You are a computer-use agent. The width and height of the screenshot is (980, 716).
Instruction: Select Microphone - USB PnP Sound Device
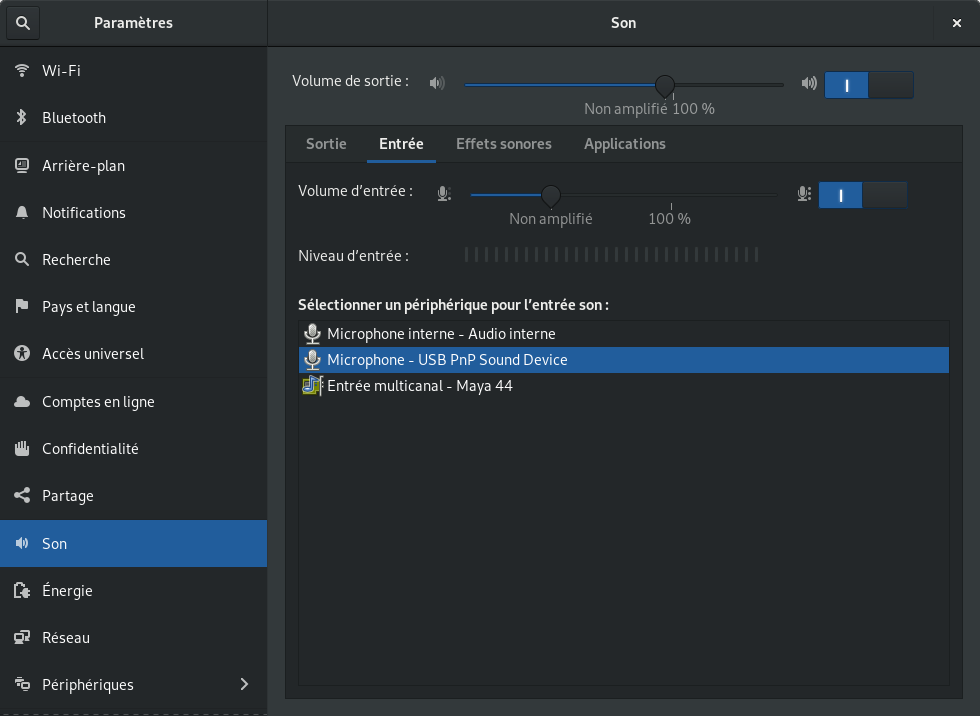click(447, 360)
